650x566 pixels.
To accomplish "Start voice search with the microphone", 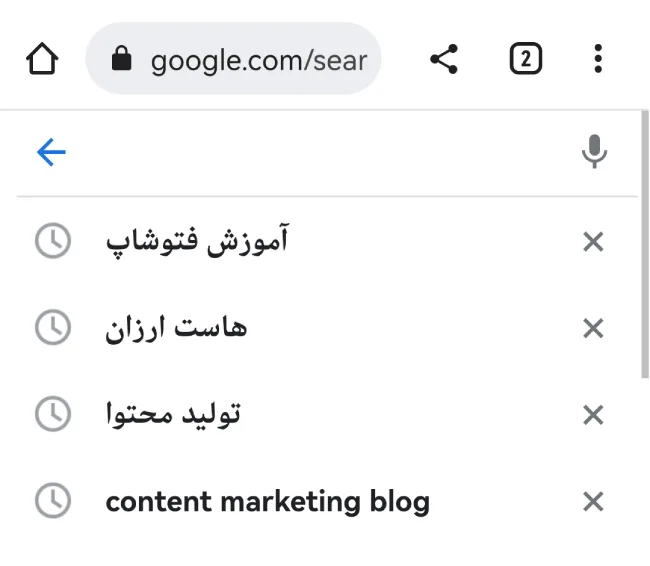I will pos(594,151).
